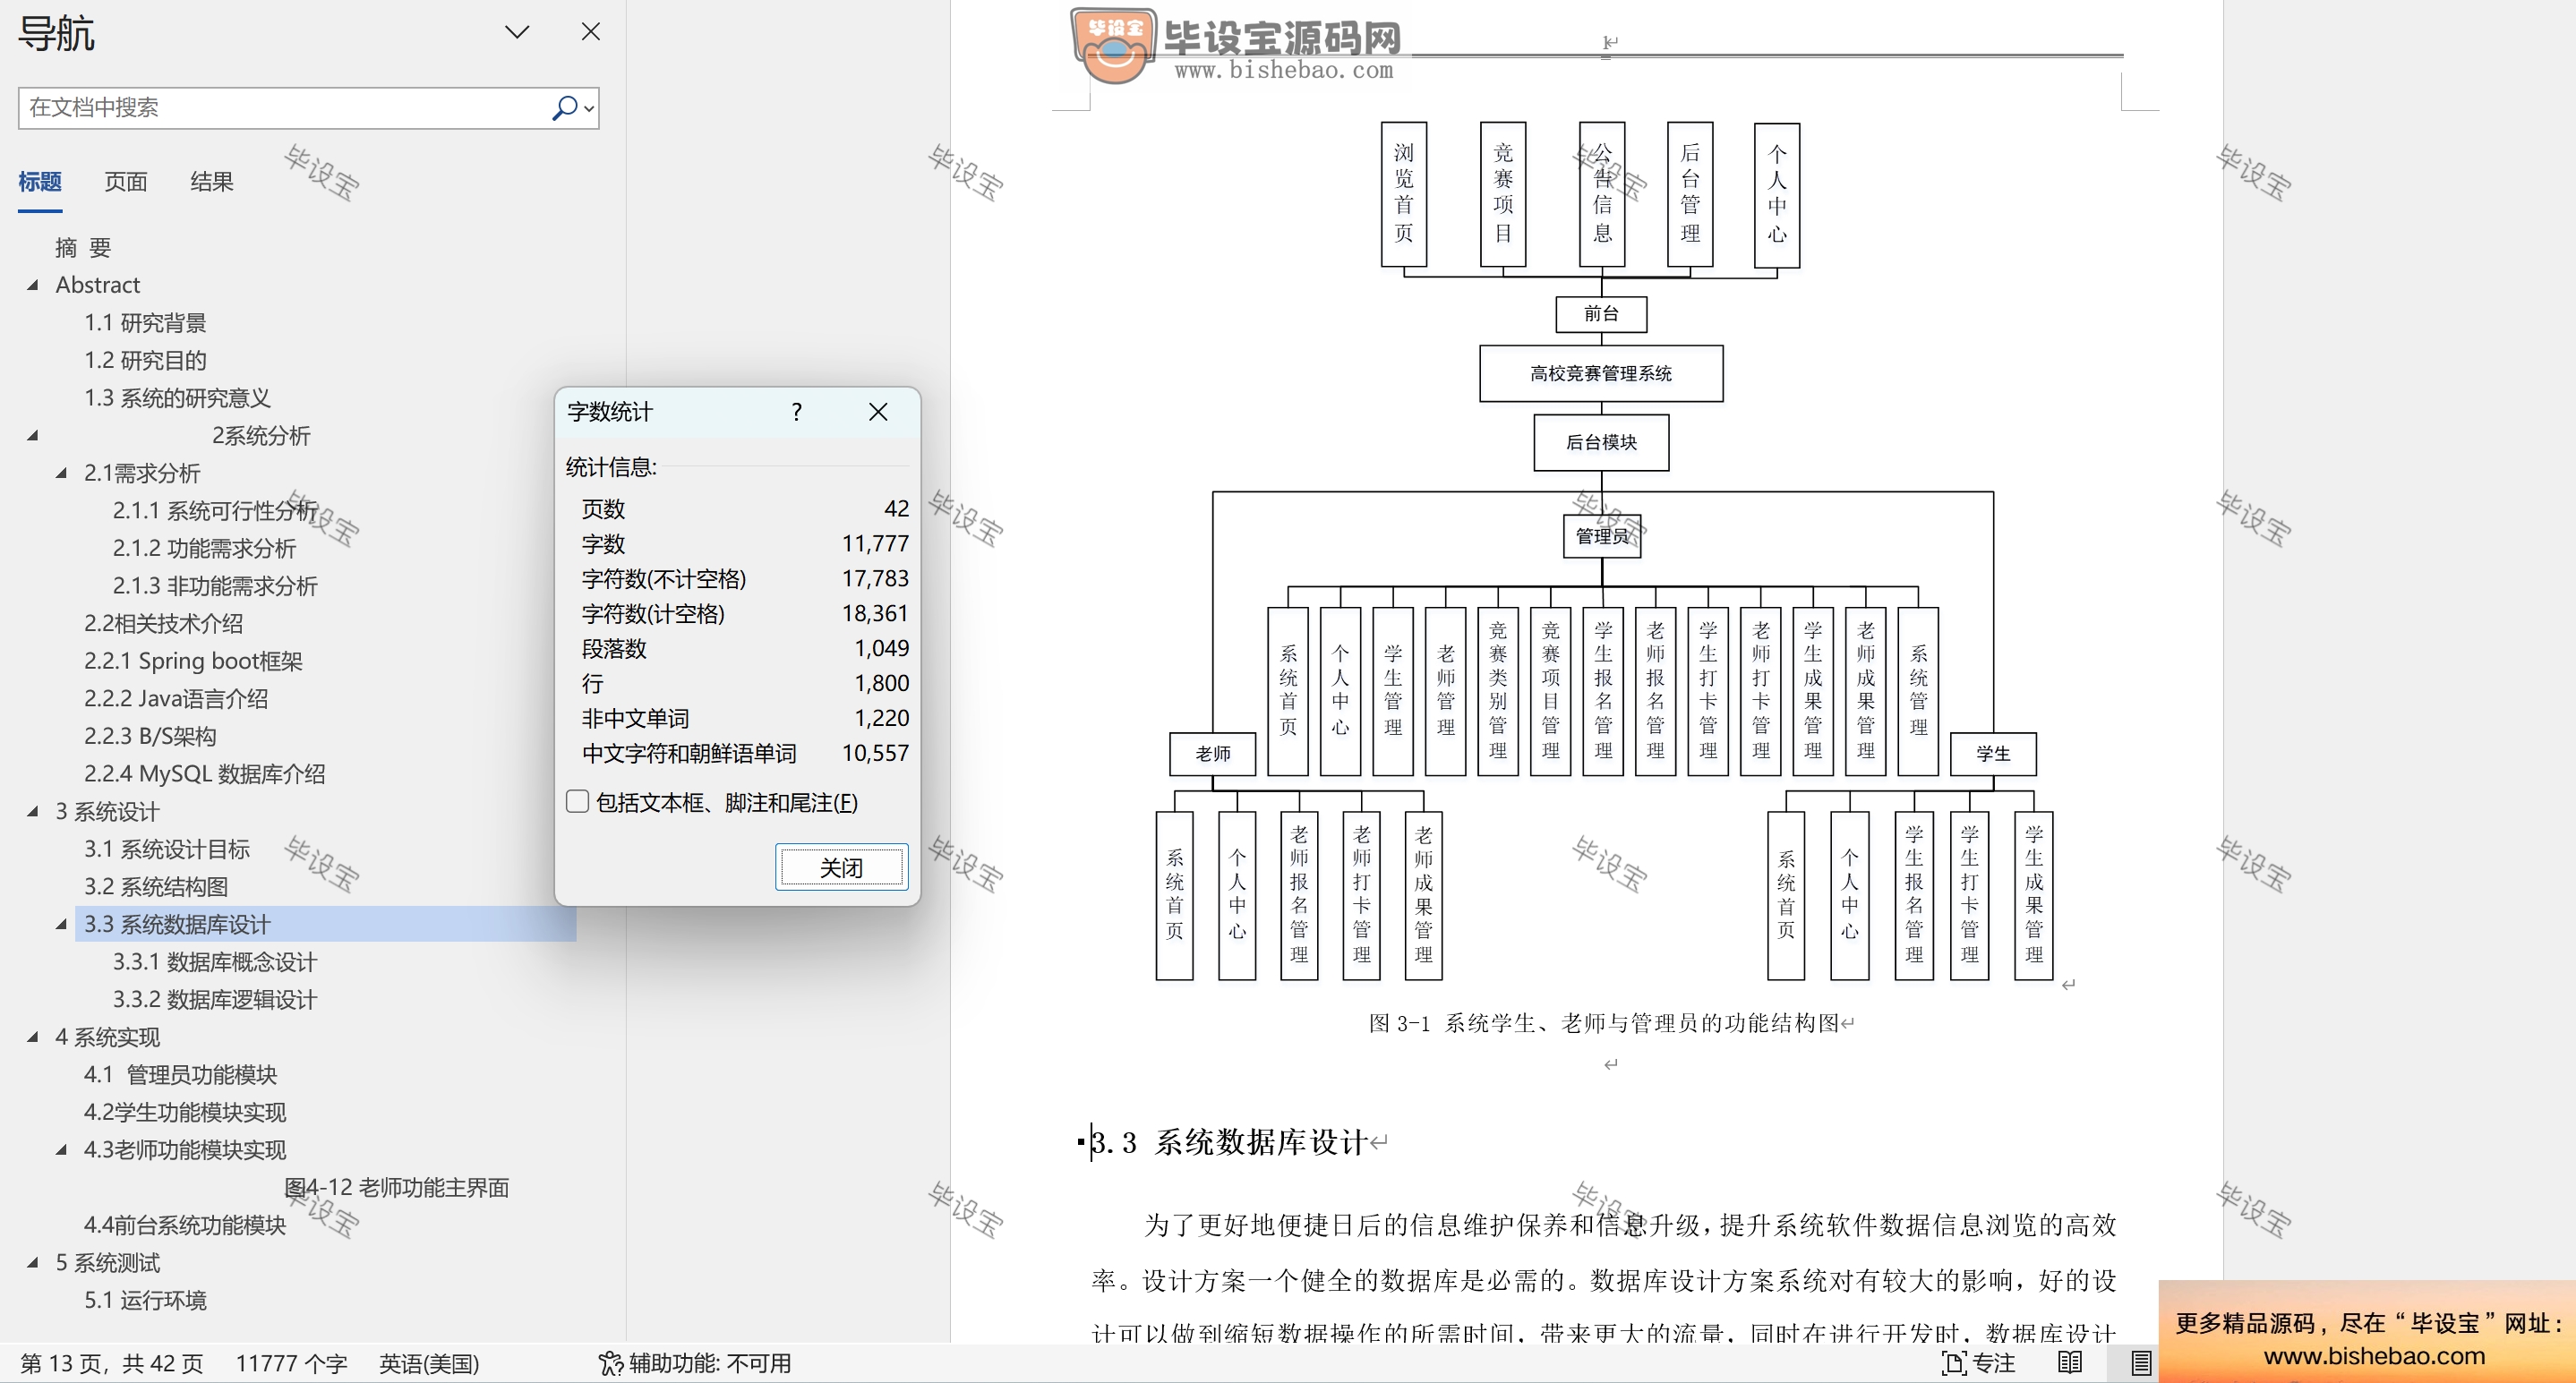
Task: Collapse the 5 系统测试 heading
Action: click(x=33, y=1263)
